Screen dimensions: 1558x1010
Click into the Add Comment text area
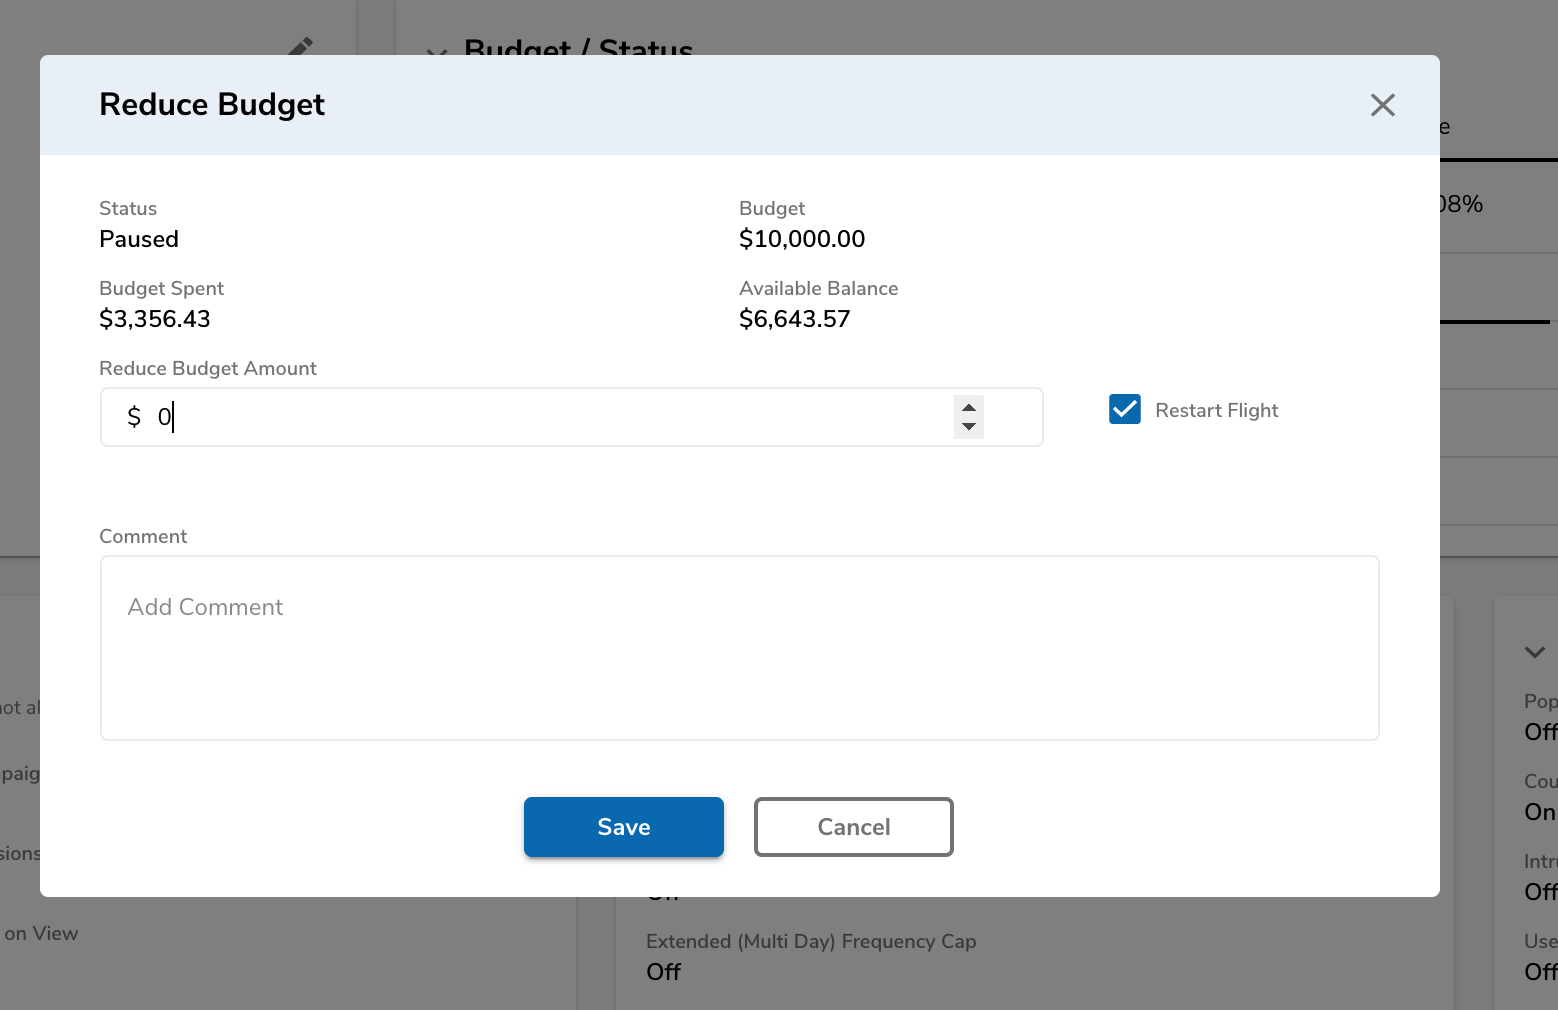click(x=739, y=648)
